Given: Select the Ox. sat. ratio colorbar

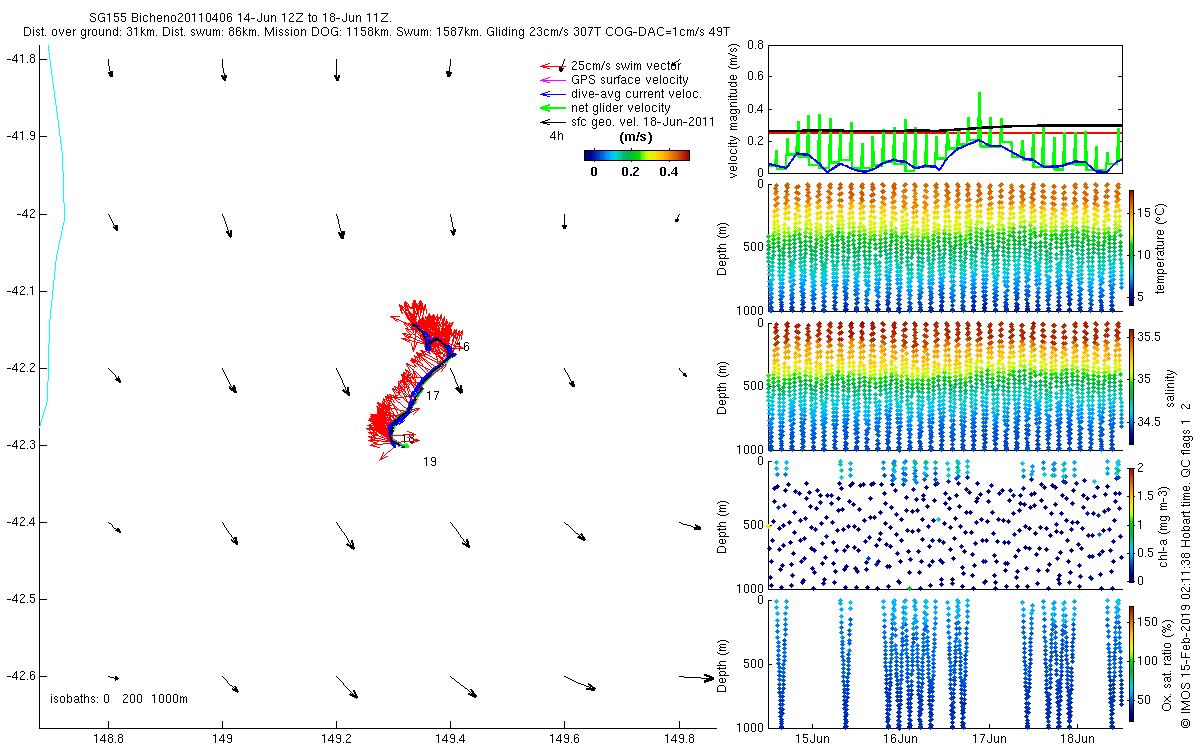Looking at the screenshot, I should click(1132, 663).
